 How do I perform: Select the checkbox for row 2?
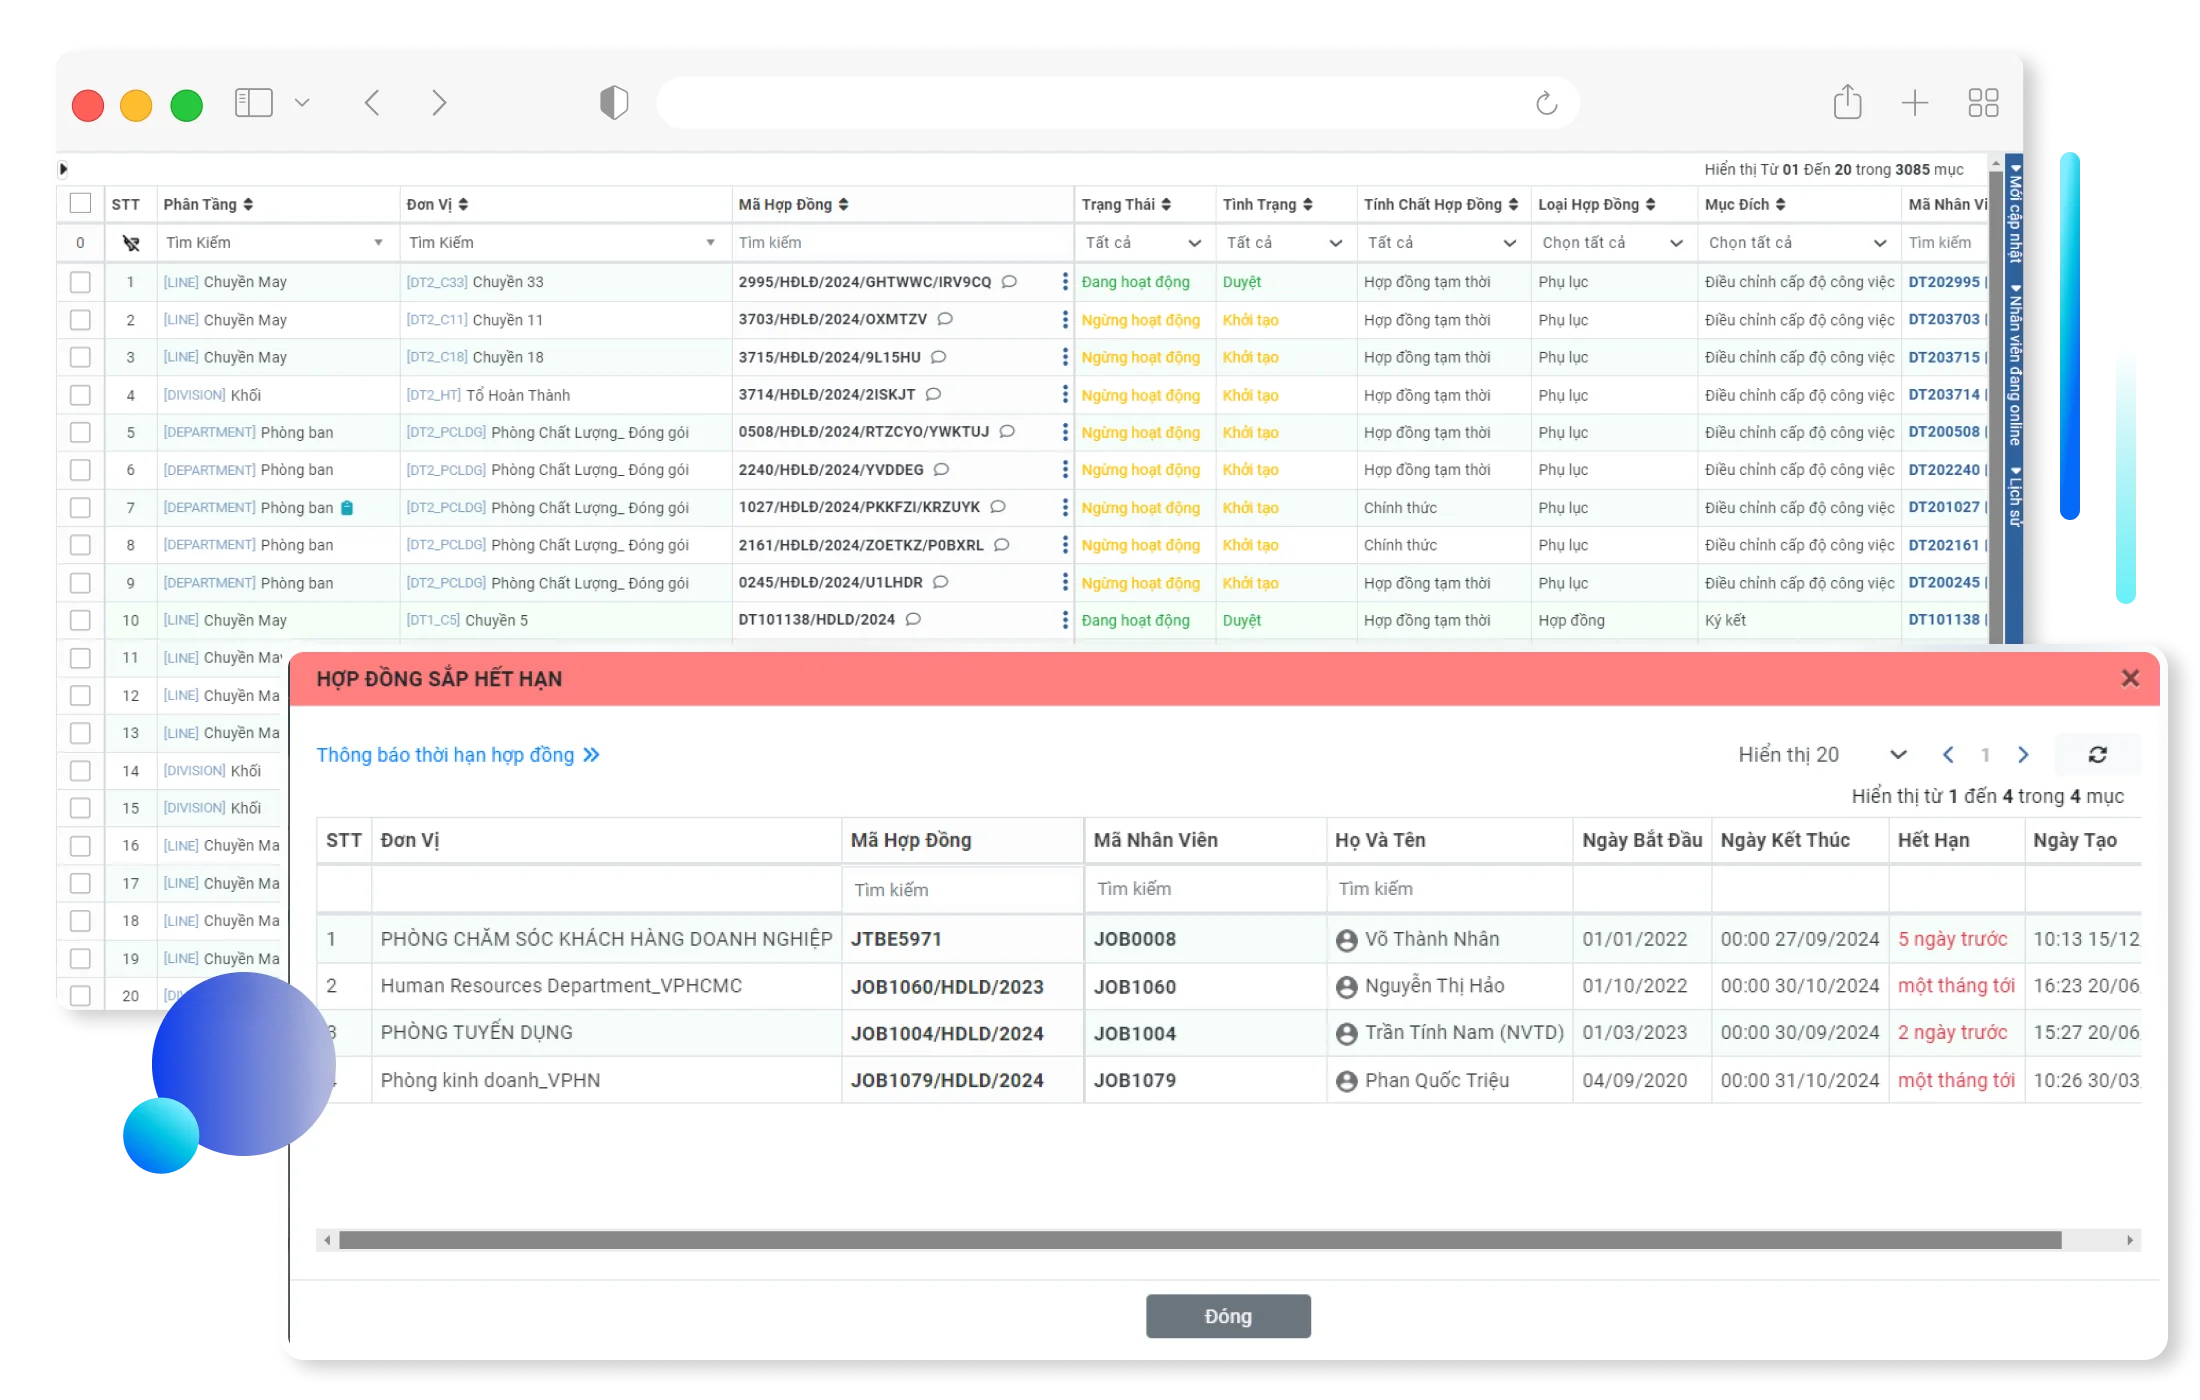[x=80, y=320]
